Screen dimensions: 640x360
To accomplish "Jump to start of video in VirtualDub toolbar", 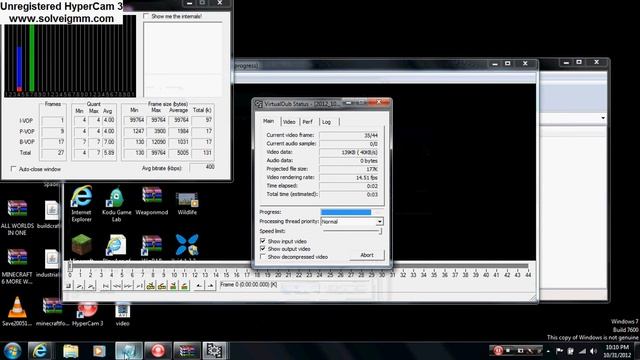I will coord(106,286).
